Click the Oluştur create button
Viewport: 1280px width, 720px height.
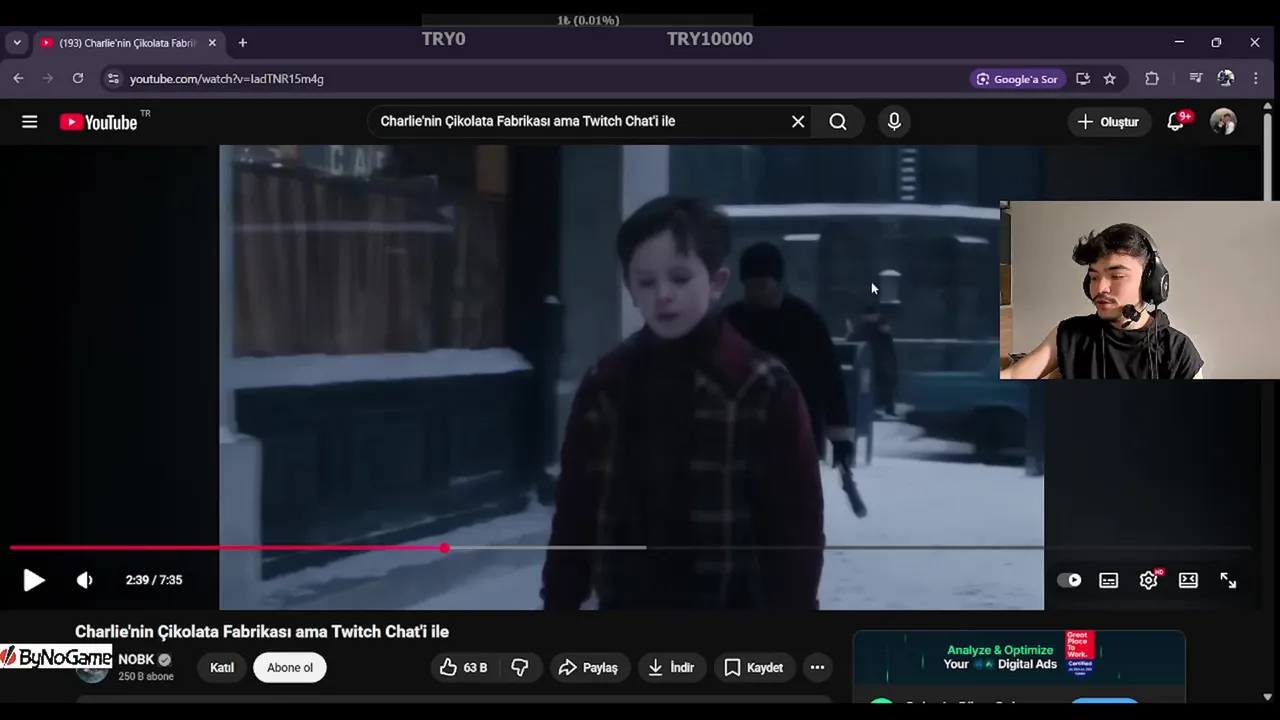click(x=1108, y=122)
